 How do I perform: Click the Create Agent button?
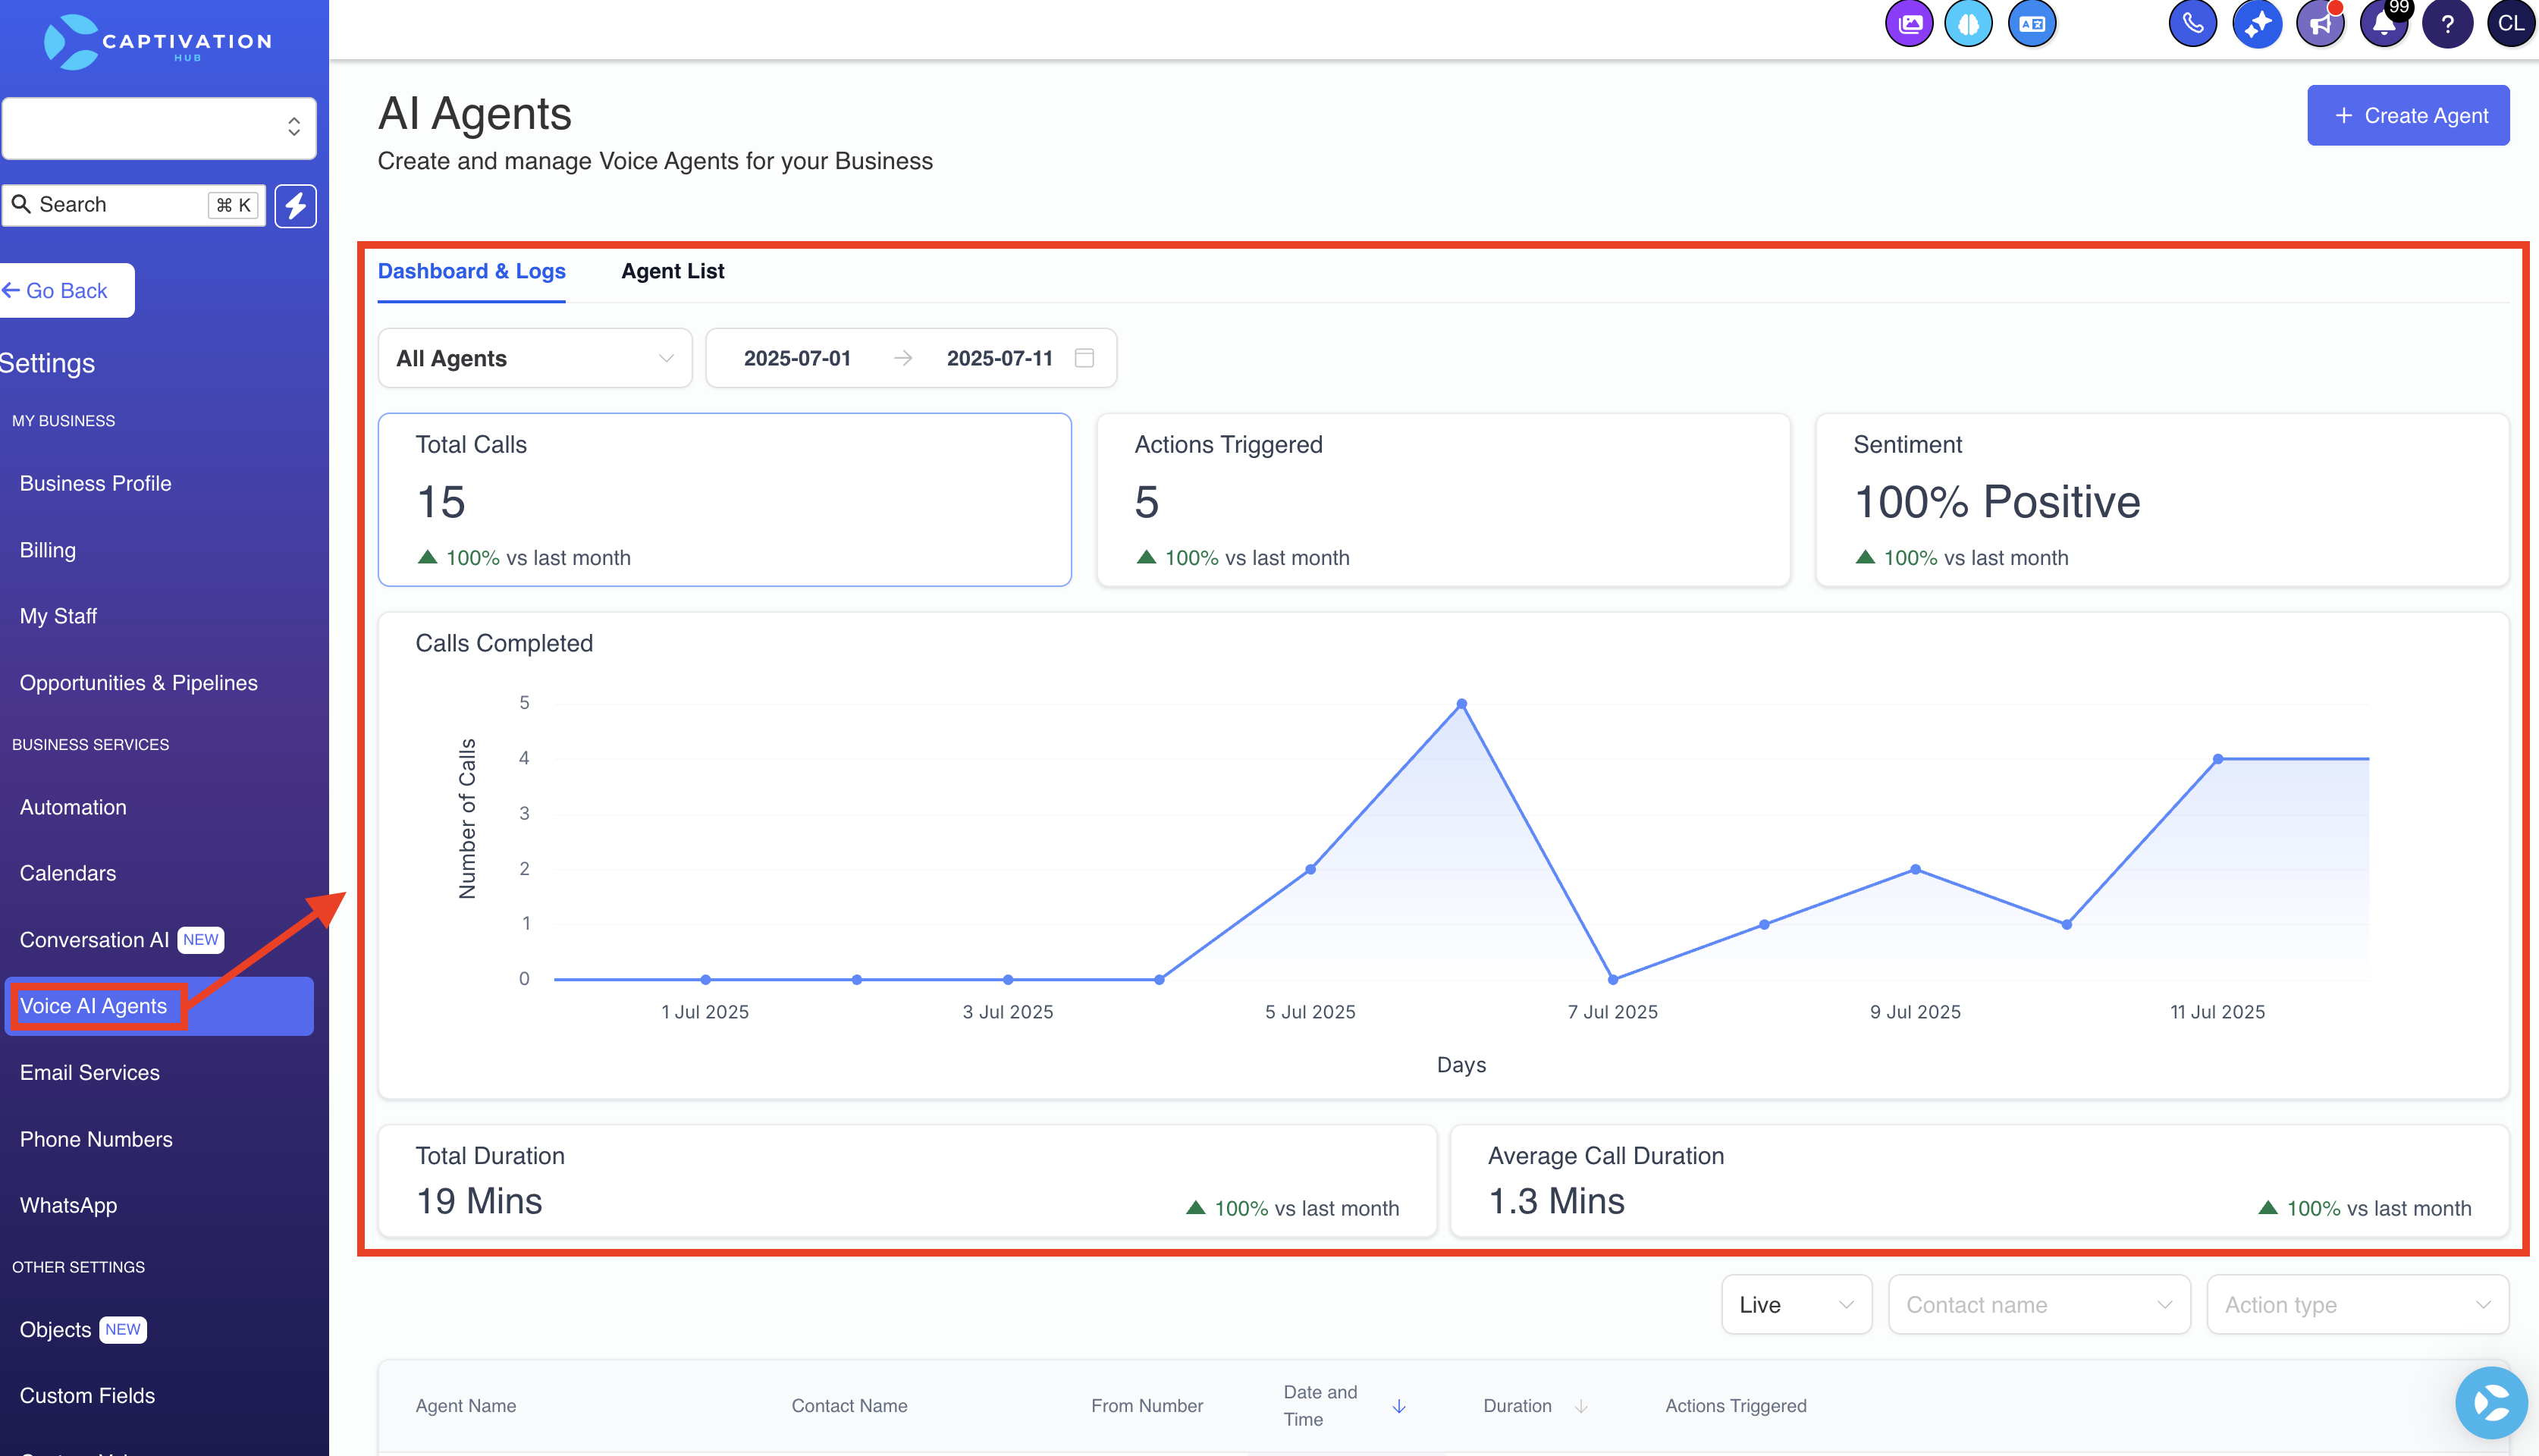point(2408,115)
